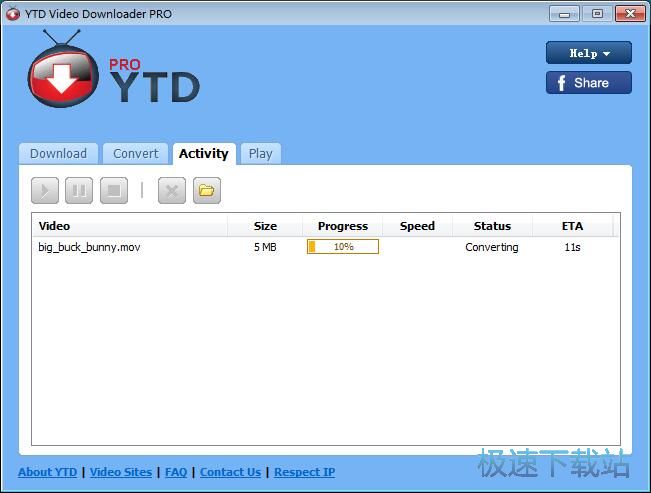
Task: Open the Video Sites link
Action: click(x=121, y=472)
